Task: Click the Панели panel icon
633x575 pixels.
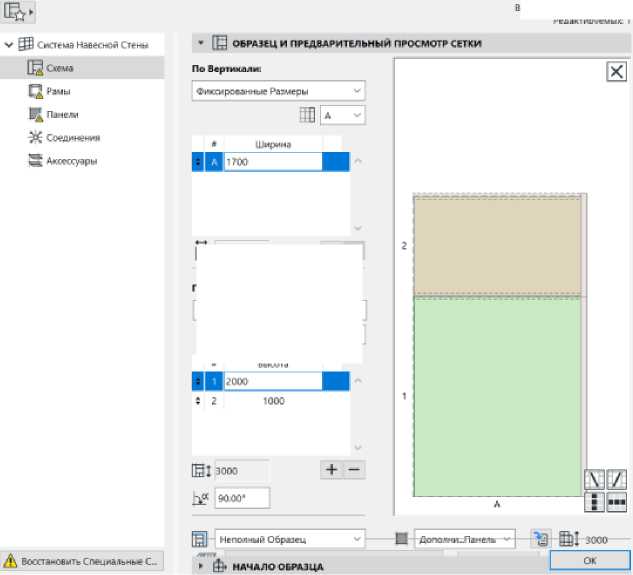Action: [35, 115]
